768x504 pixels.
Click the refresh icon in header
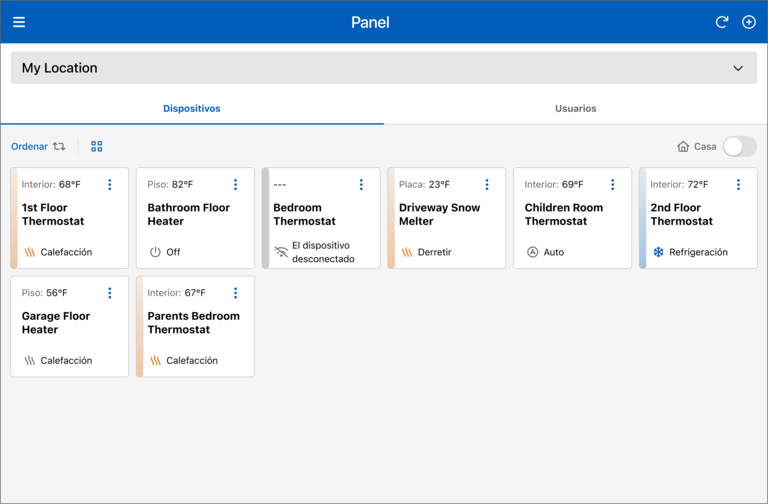pos(722,22)
